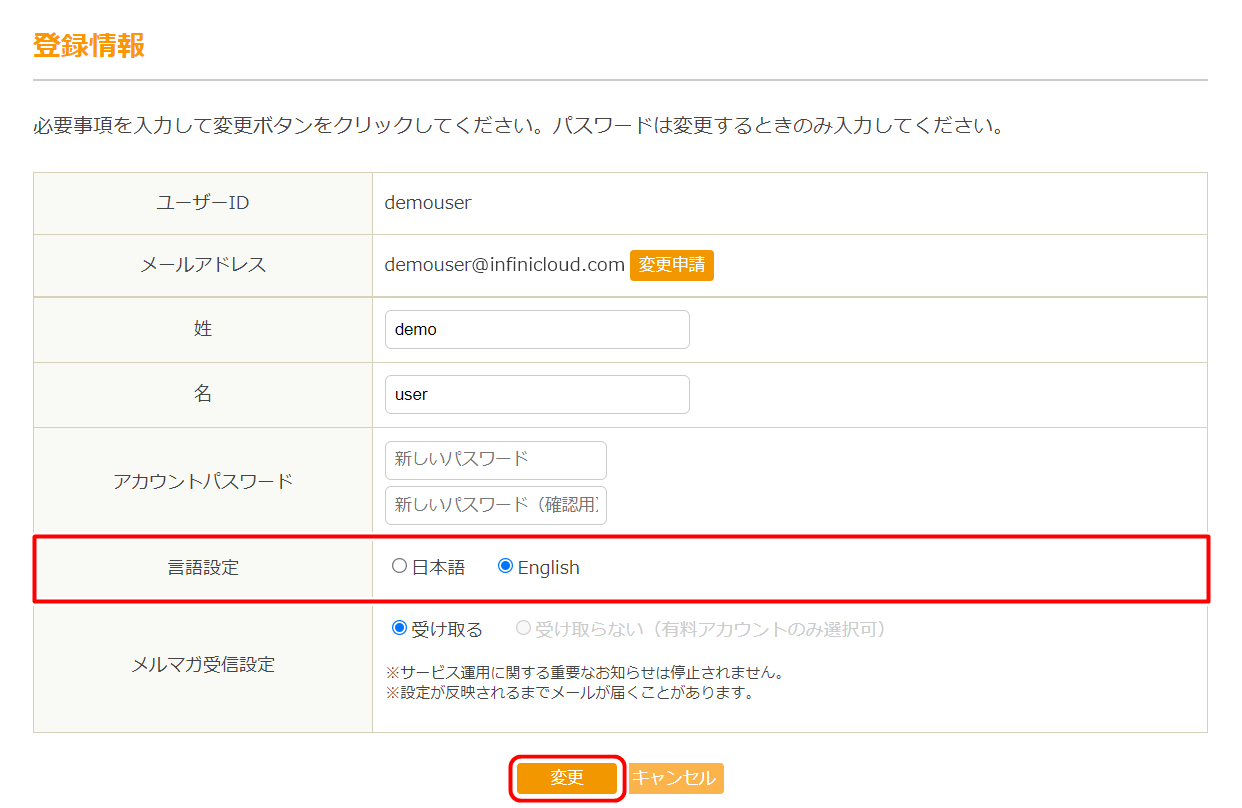
Task: Click the メルマガ受信設定 row label
Action: click(x=203, y=664)
